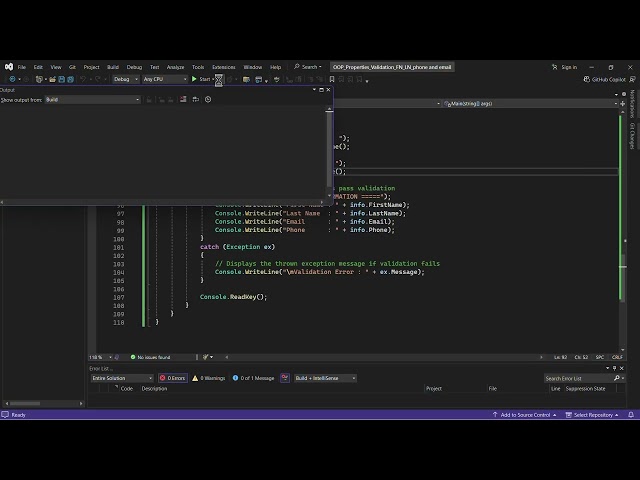Click the Open File folder icon
The width and height of the screenshot is (640, 480).
[53, 79]
